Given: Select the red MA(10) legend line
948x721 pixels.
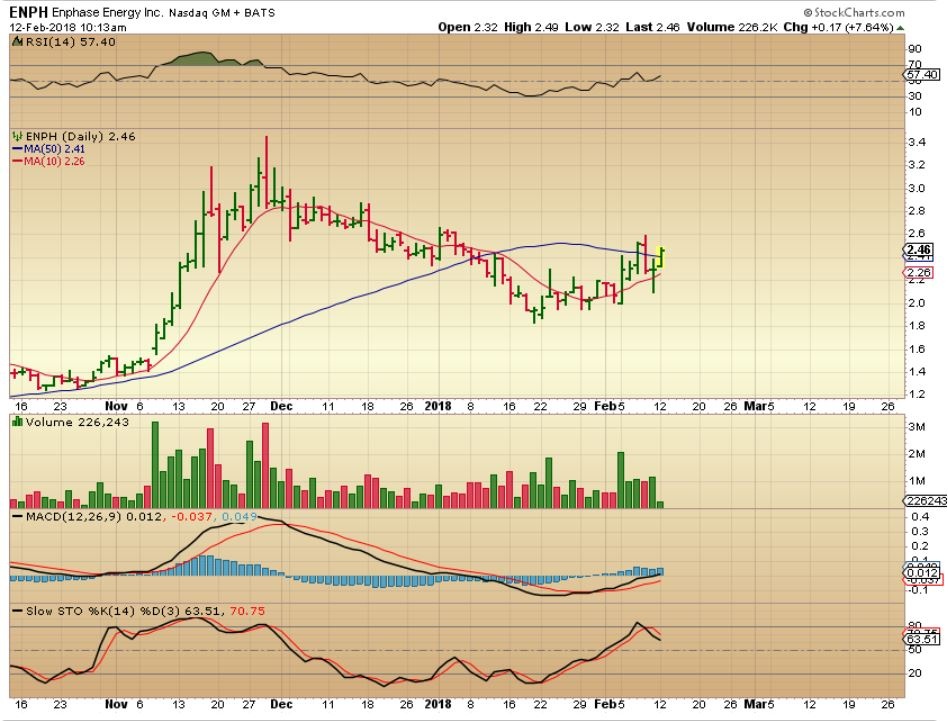Looking at the screenshot, I should [x=17, y=159].
